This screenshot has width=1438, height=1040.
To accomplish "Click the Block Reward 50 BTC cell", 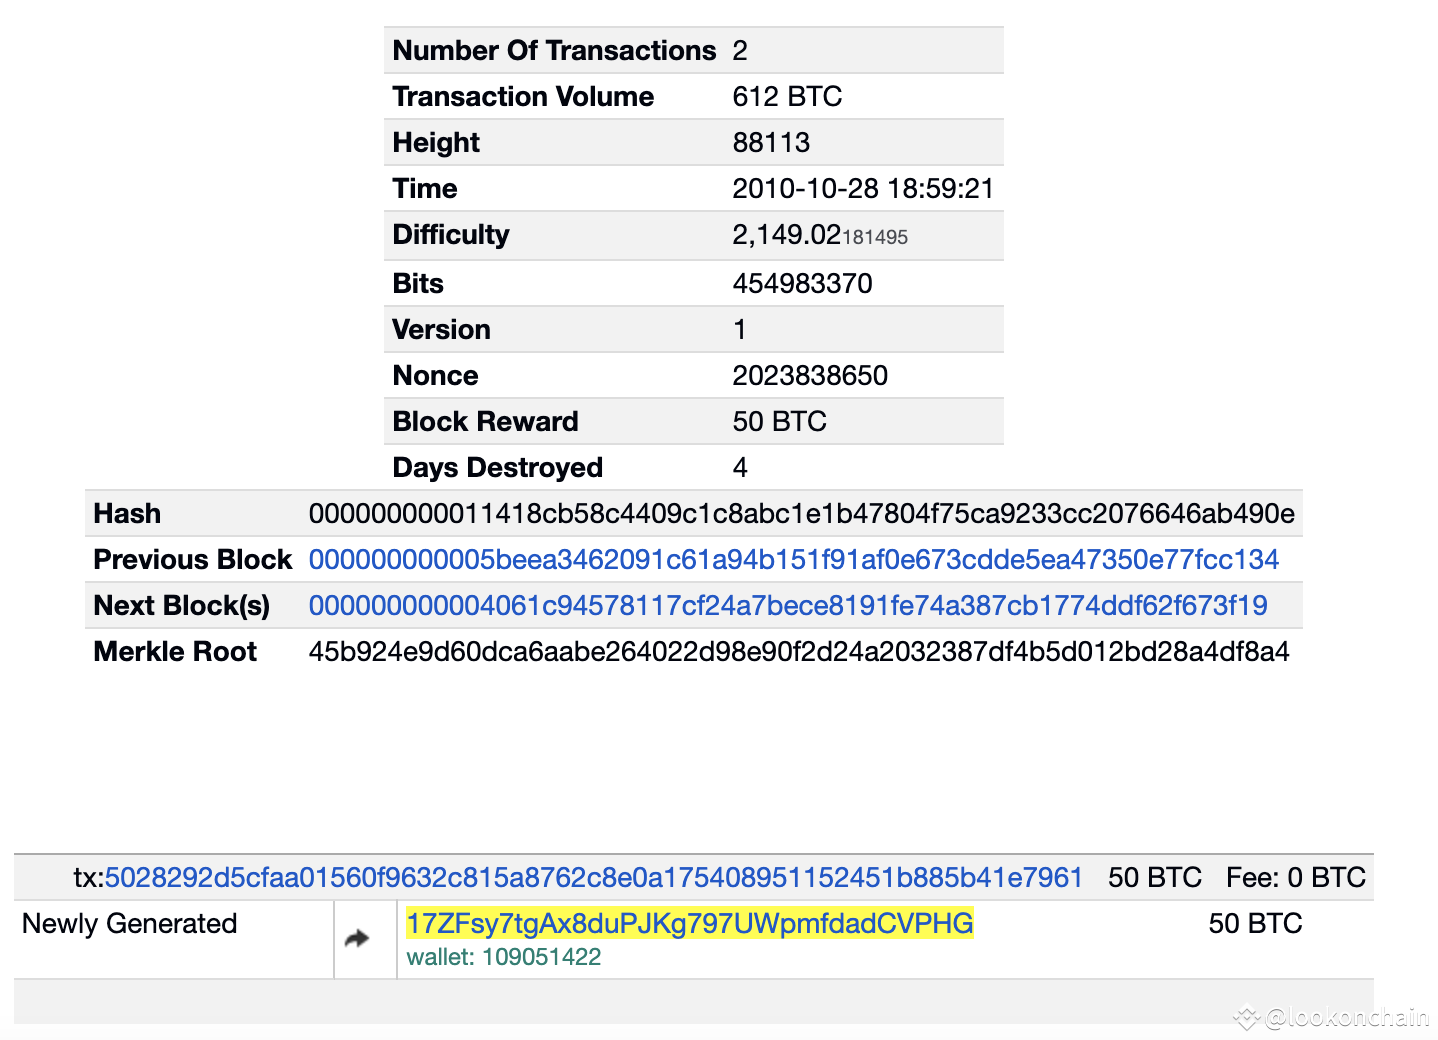I will click(779, 421).
